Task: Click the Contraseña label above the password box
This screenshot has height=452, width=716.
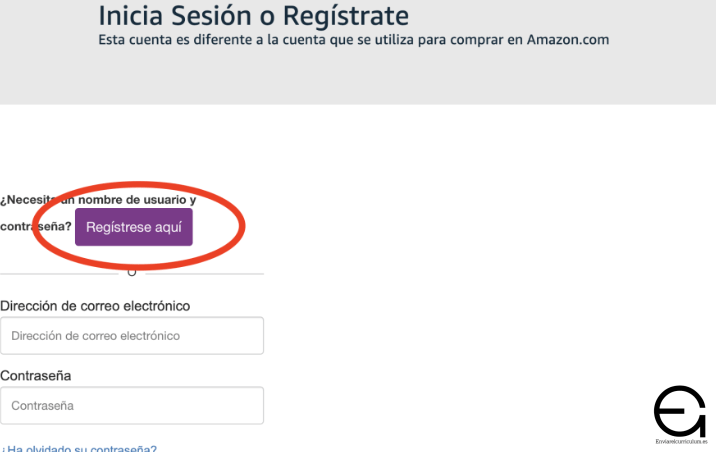Action: tap(36, 376)
